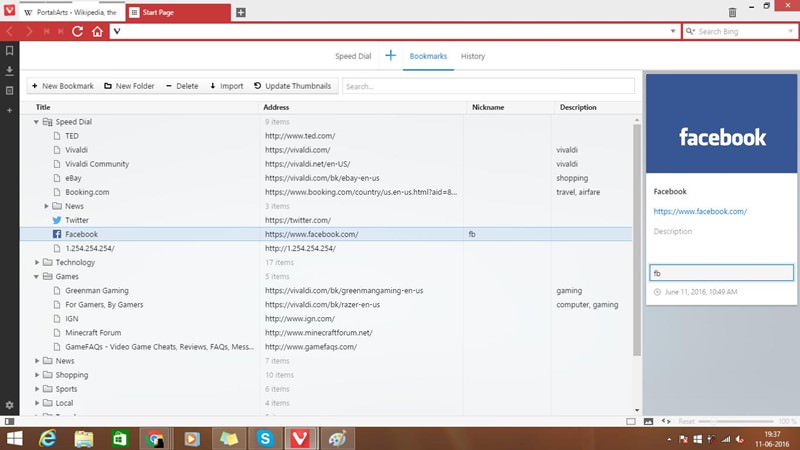The height and width of the screenshot is (450, 800).
Task: Switch to the Speed Dial tab
Action: coord(353,56)
